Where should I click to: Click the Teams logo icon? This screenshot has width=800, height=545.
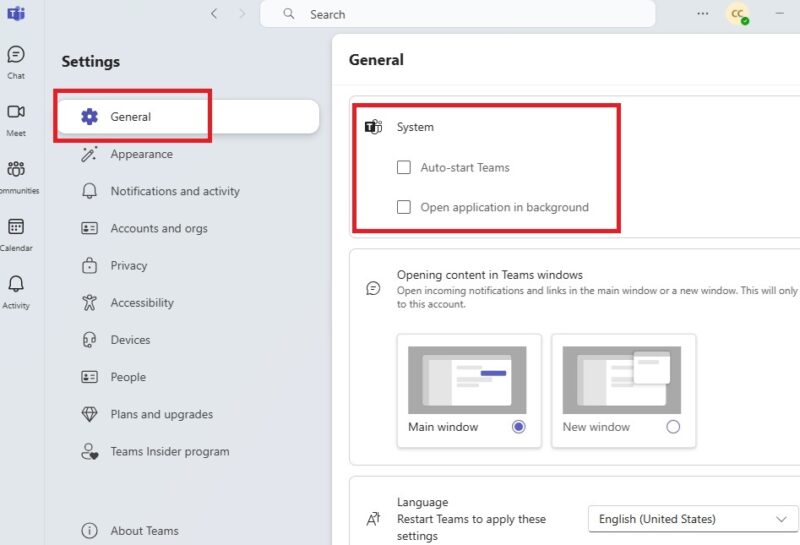pos(16,13)
